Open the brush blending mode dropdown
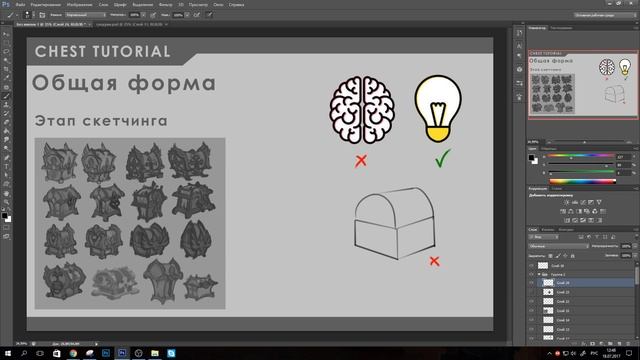 (x=85, y=15)
